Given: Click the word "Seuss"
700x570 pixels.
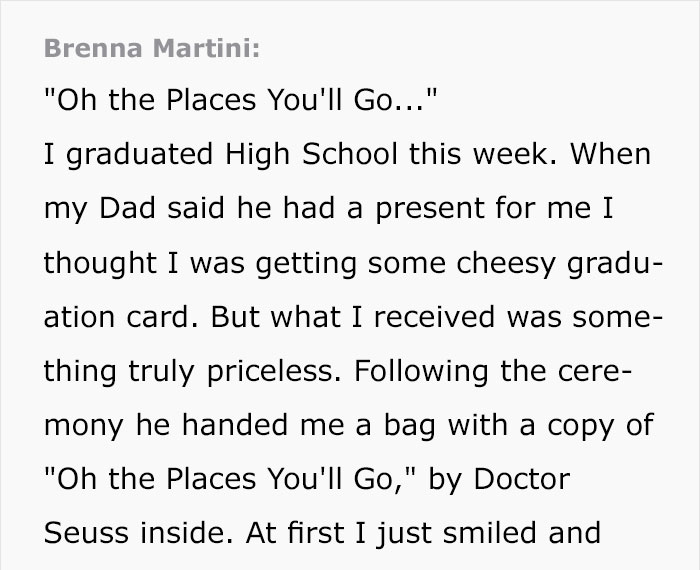Looking at the screenshot, I should coord(81,534).
